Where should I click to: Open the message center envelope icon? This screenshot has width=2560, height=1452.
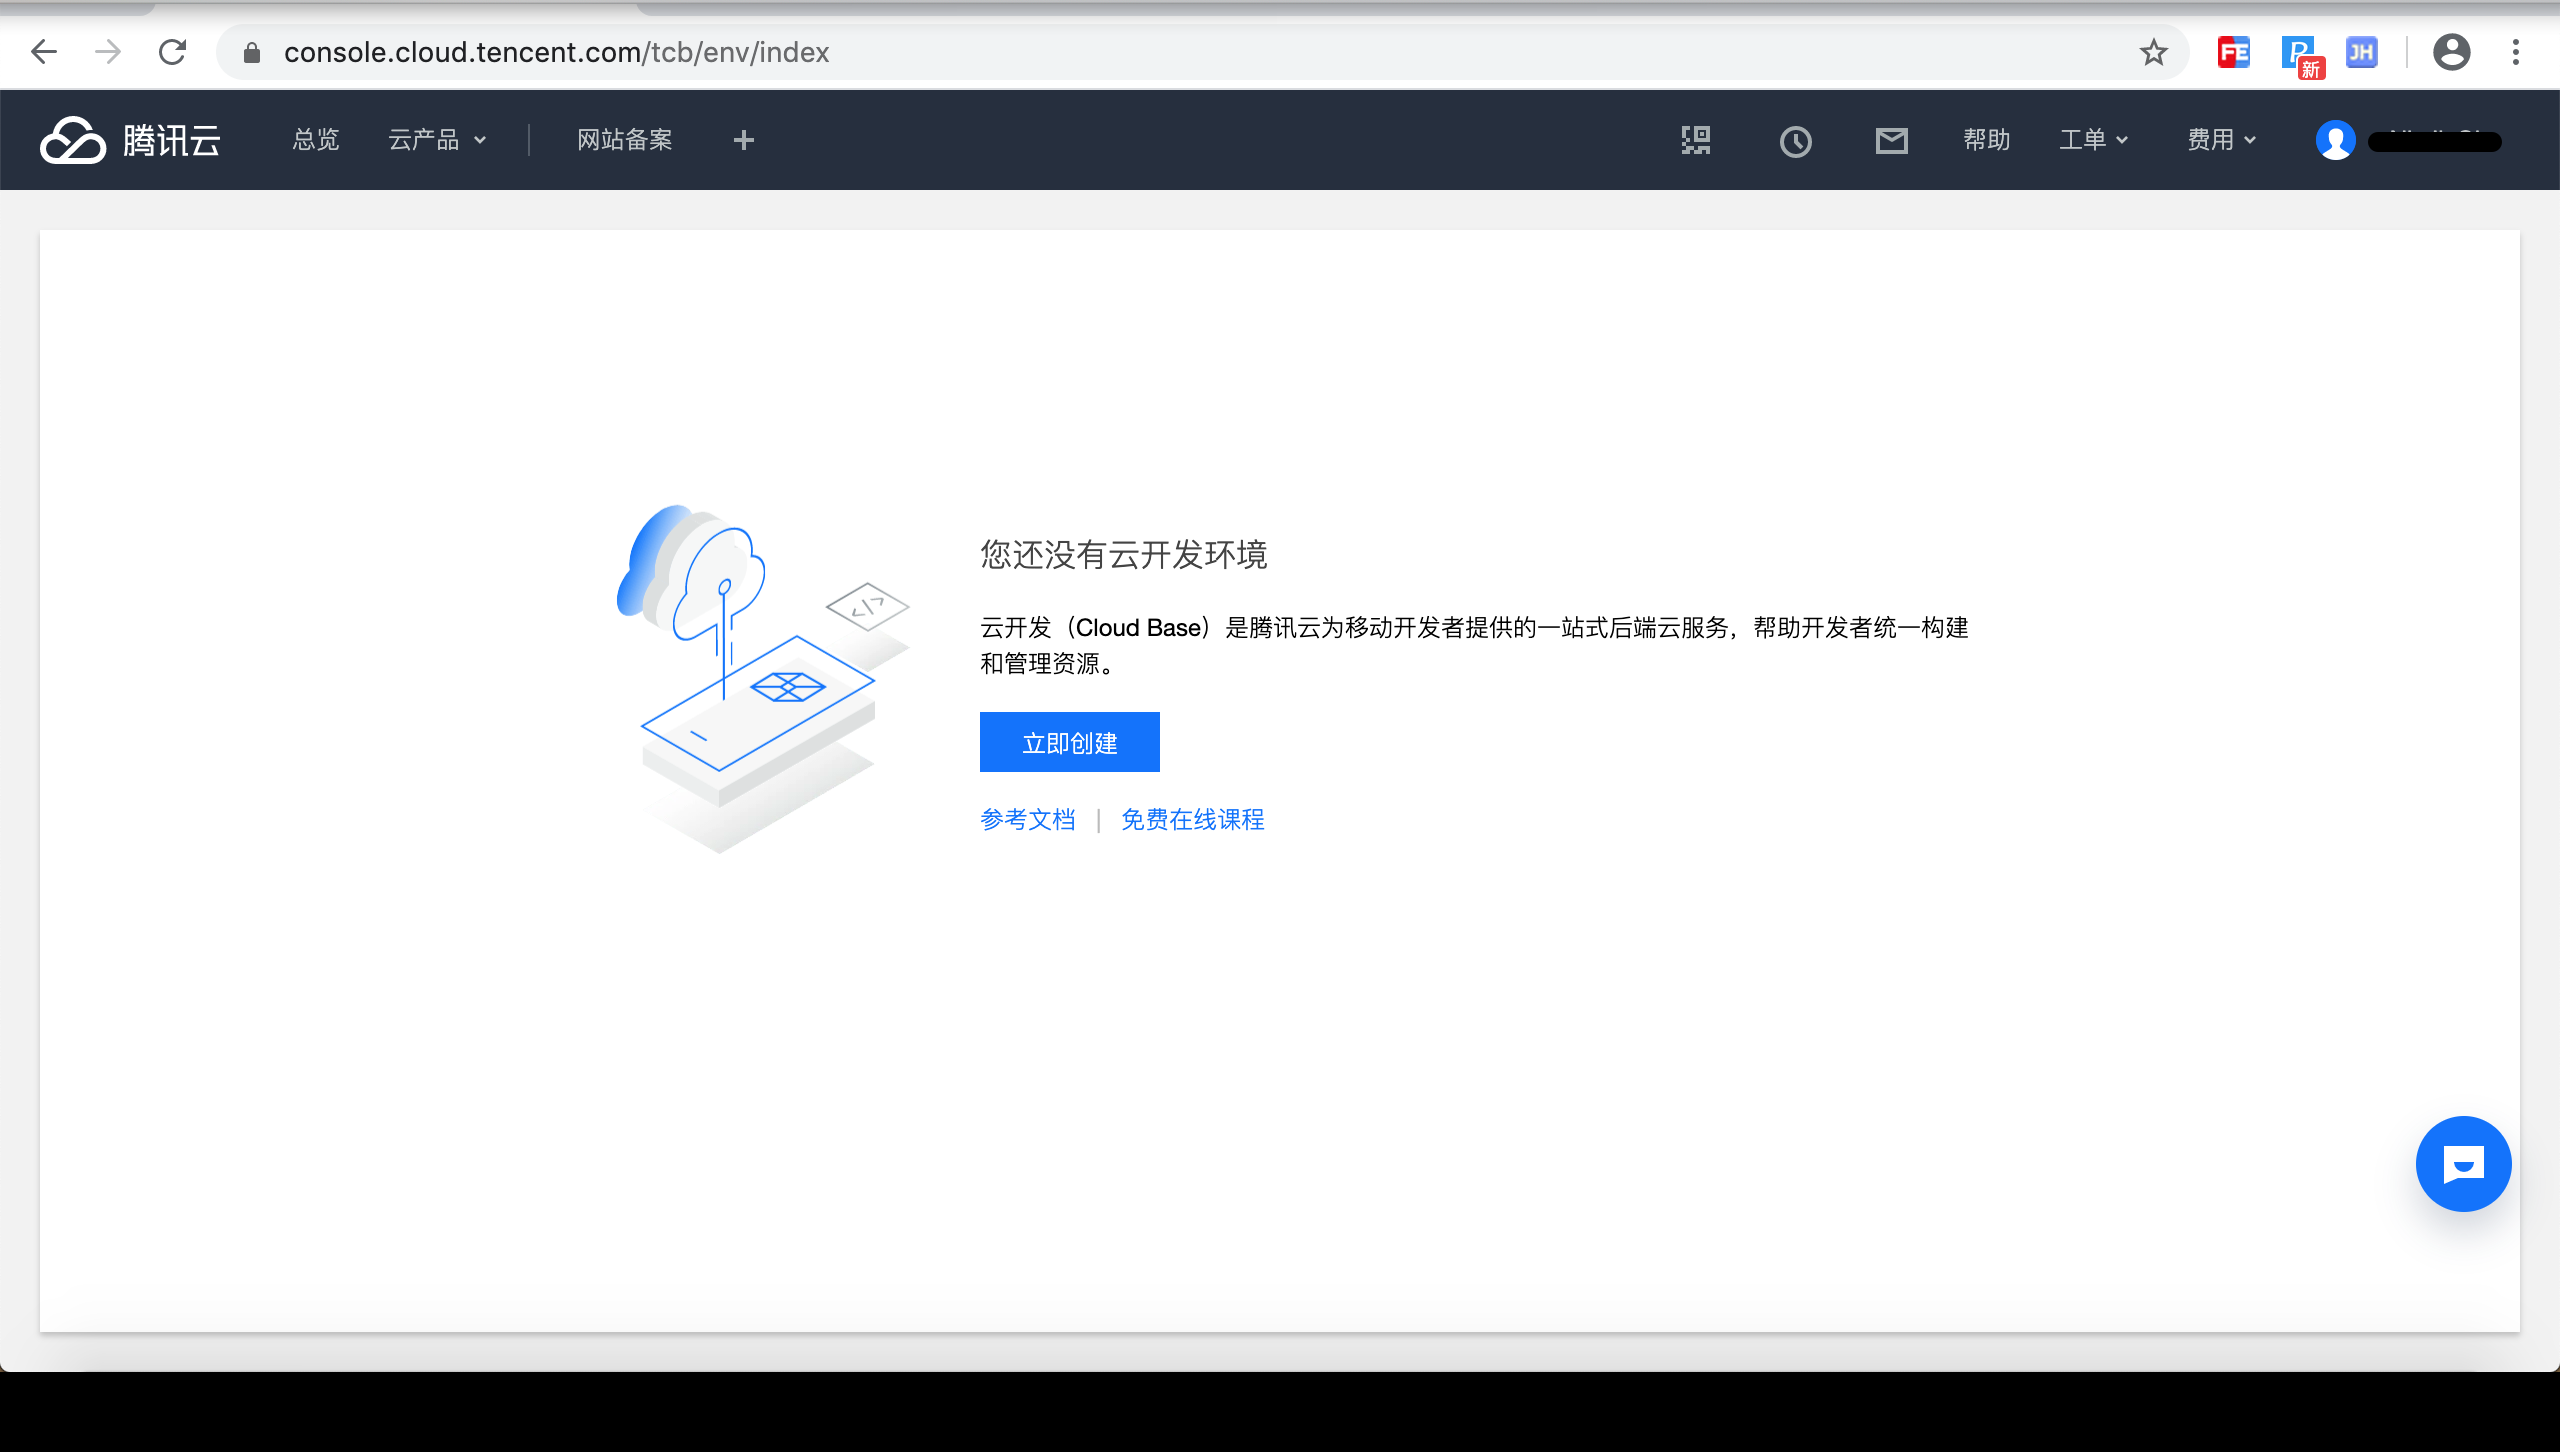(1891, 141)
